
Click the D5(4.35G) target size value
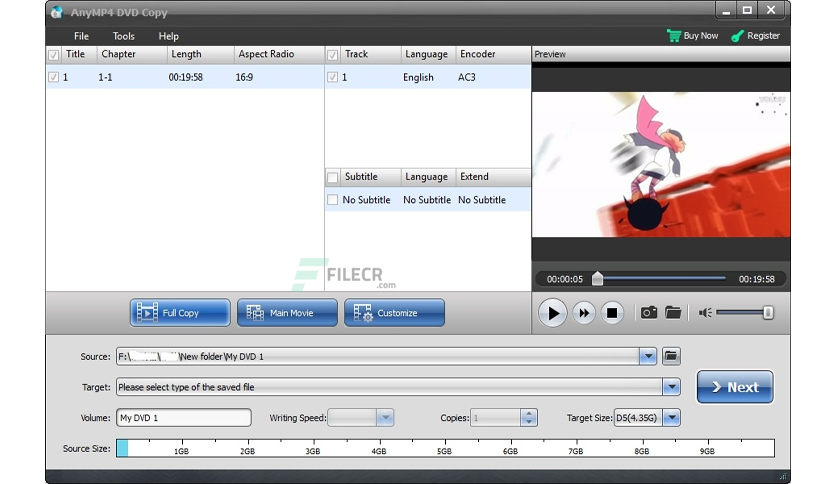[x=638, y=417]
